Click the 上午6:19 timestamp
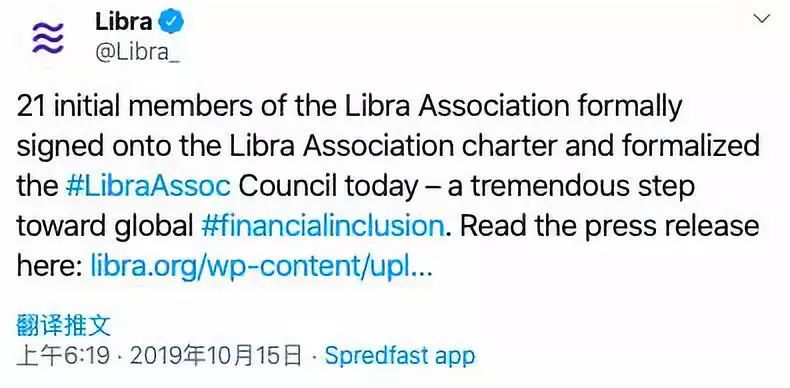Image resolution: width=790 pixels, height=388 pixels. pos(63,356)
